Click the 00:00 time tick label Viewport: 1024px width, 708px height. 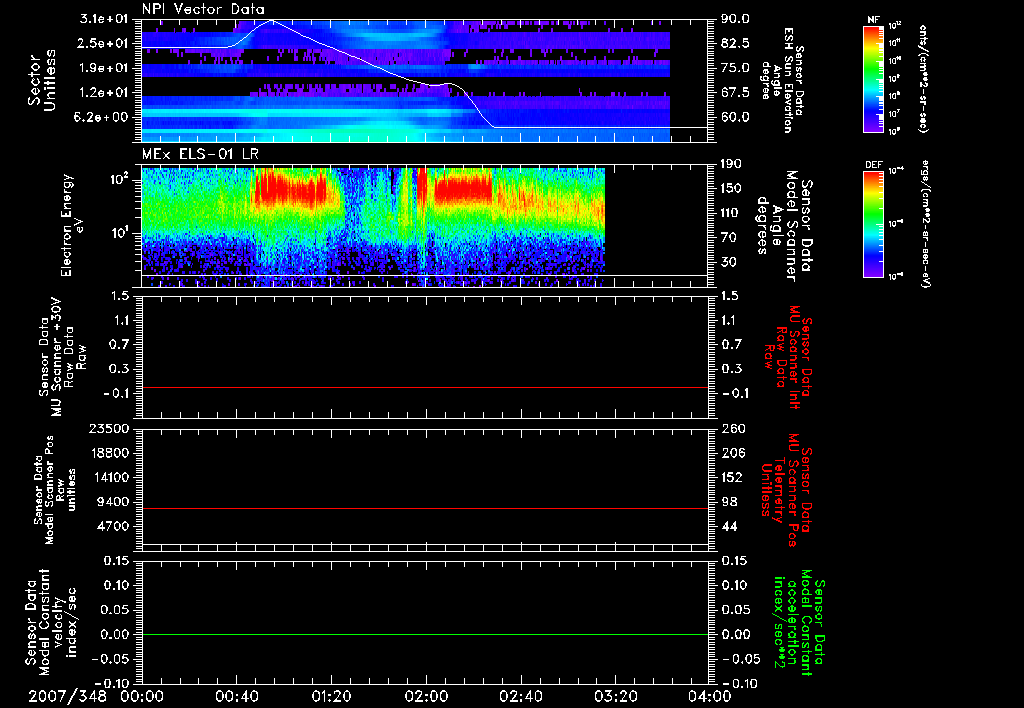142,697
